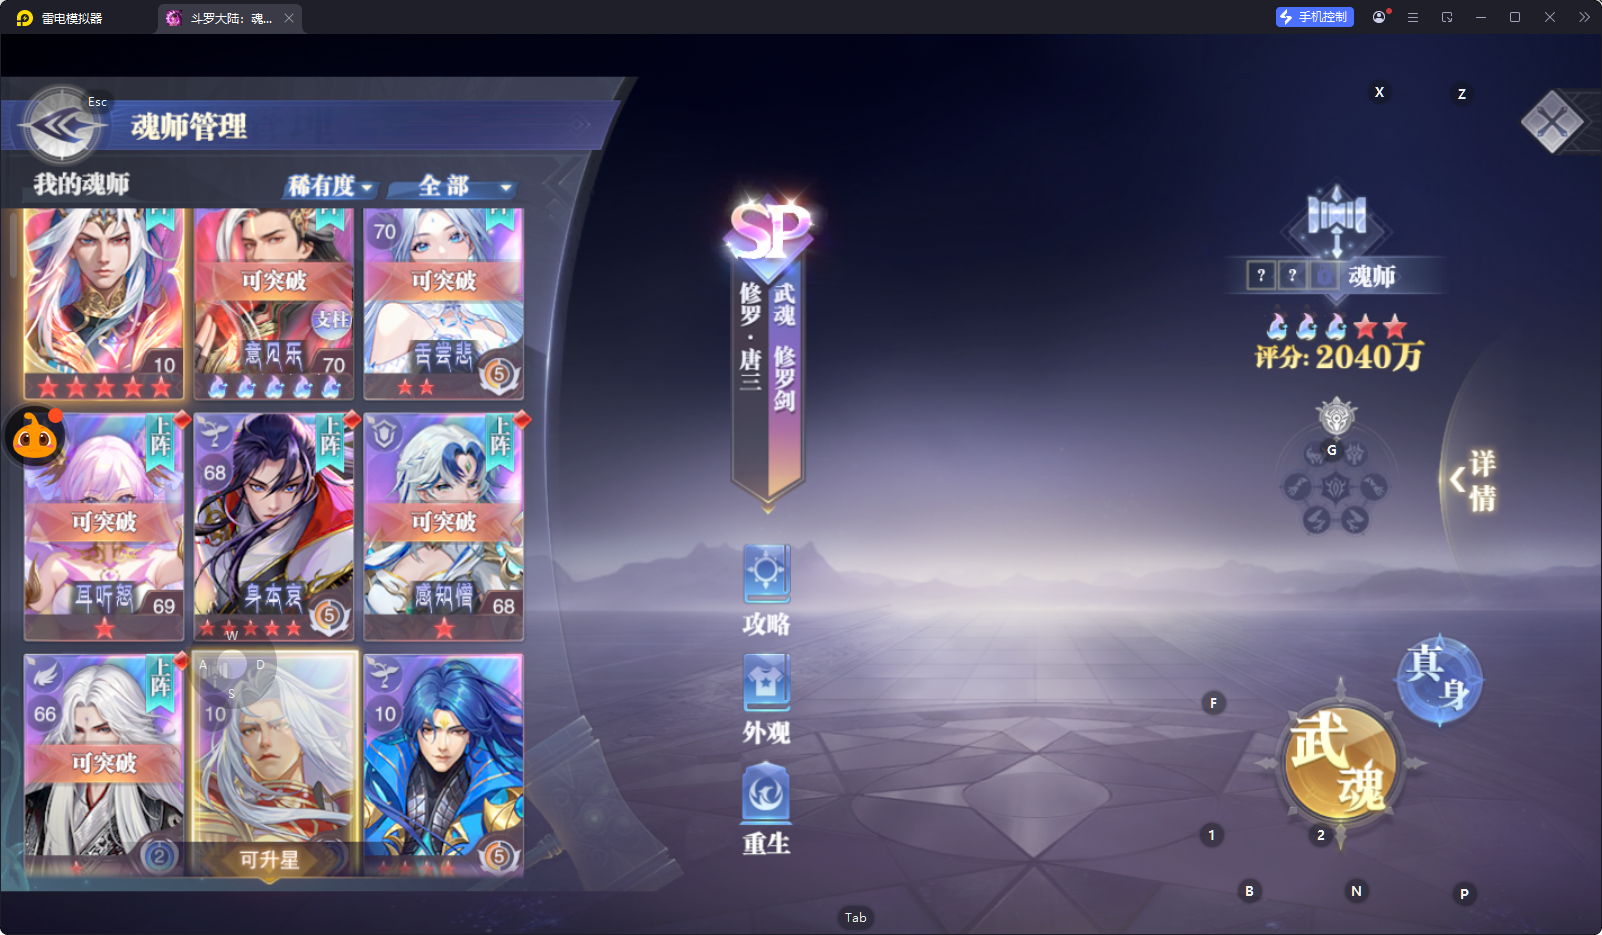This screenshot has height=935, width=1602.
Task: Go back with the Esc arrow button
Action: (x=62, y=126)
